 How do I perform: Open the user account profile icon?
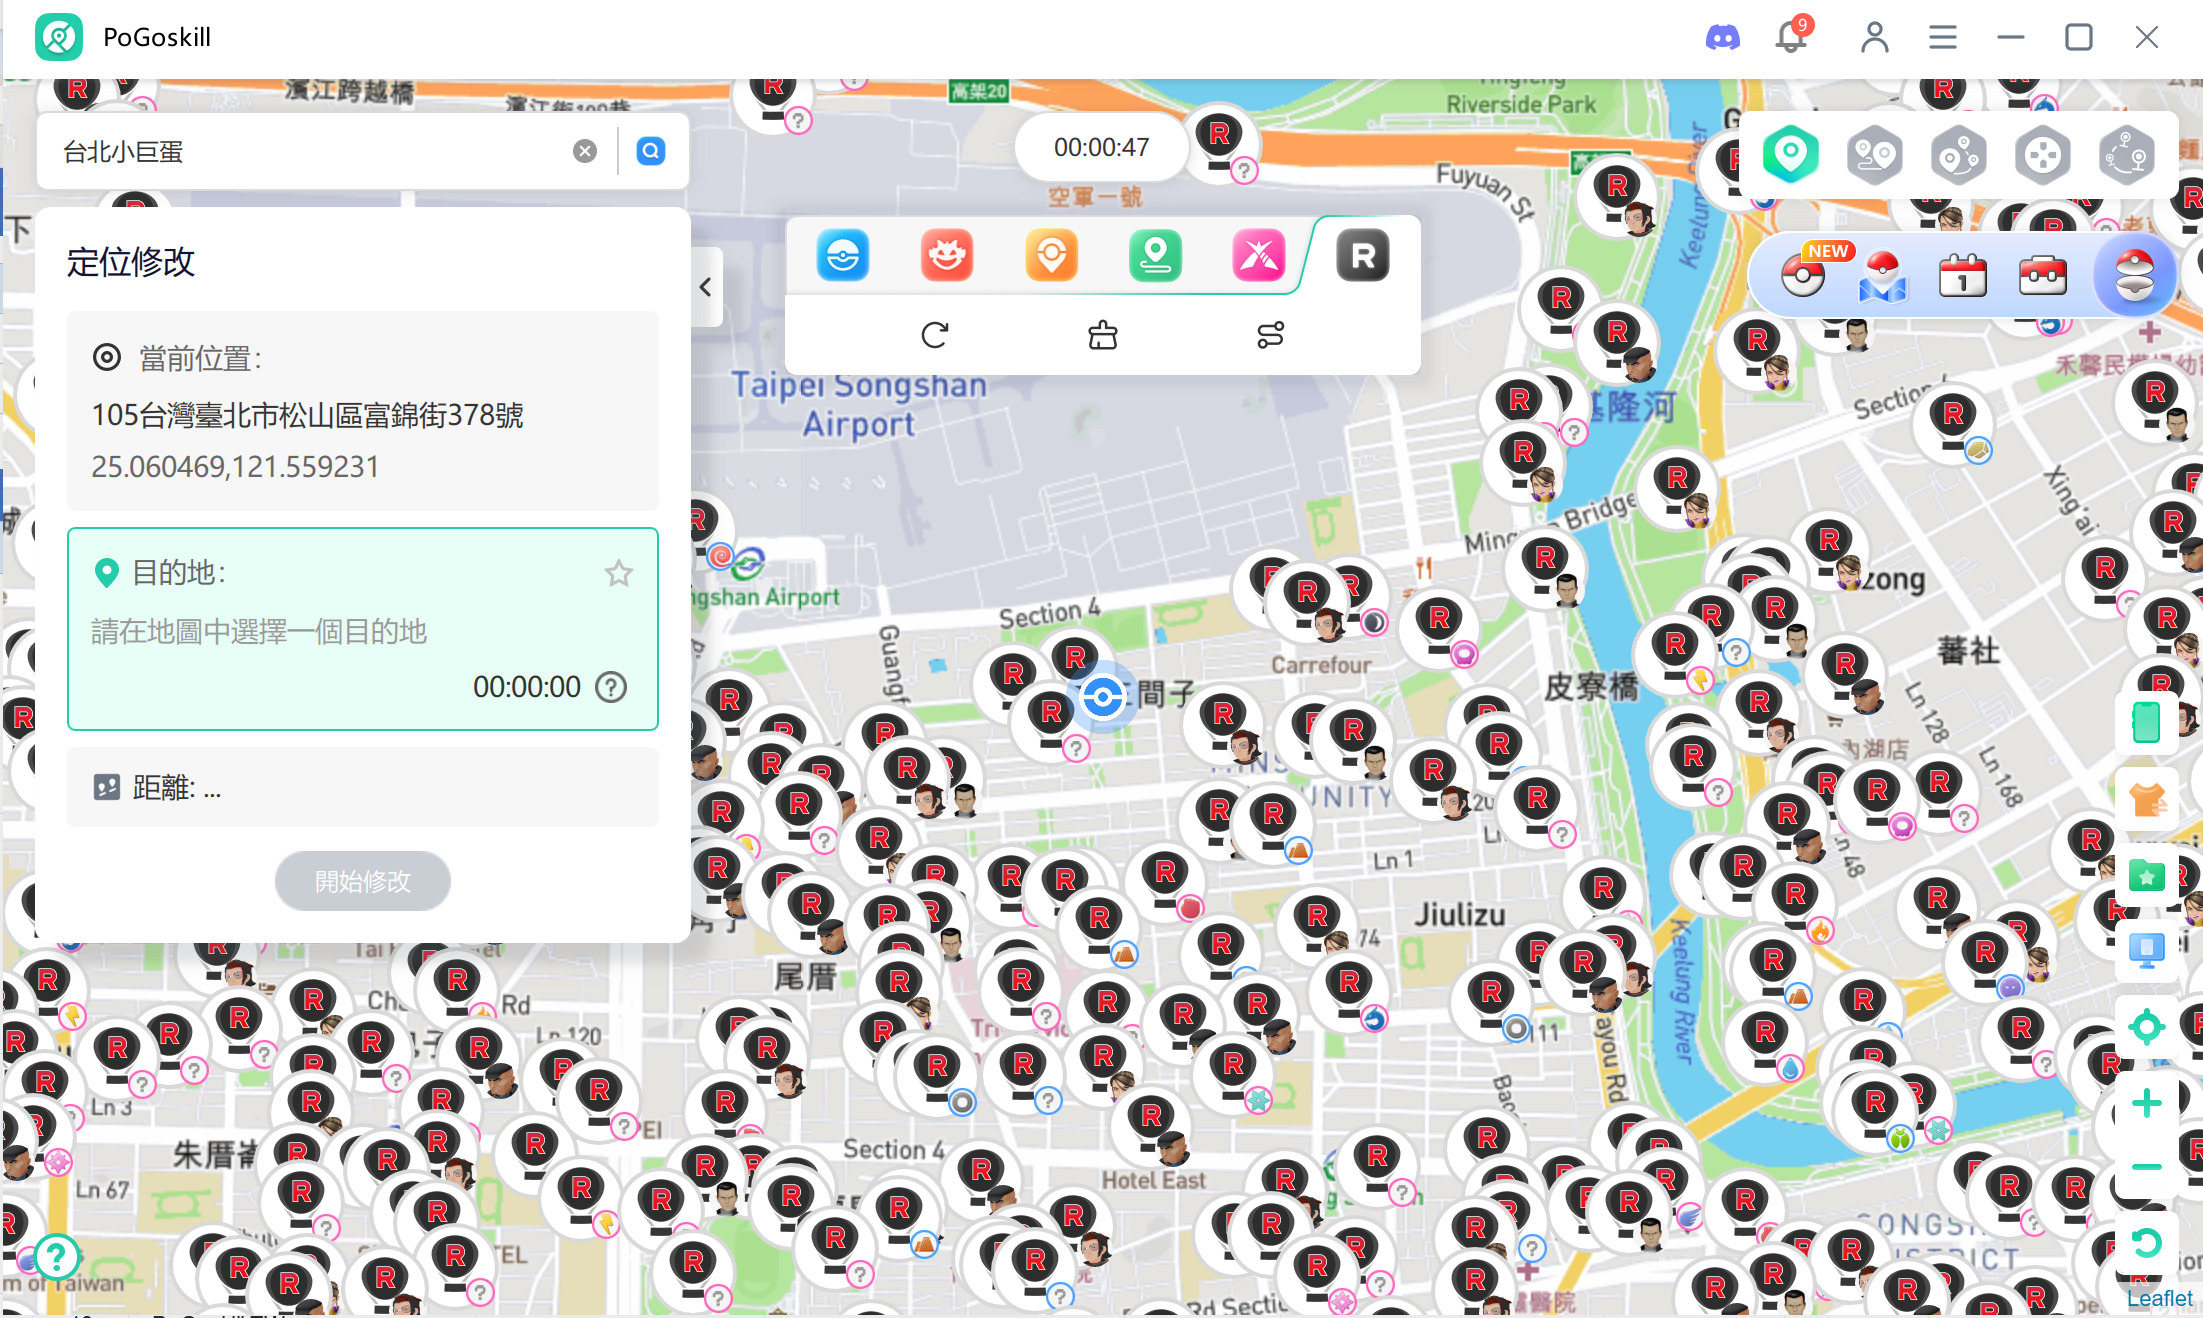point(1874,37)
